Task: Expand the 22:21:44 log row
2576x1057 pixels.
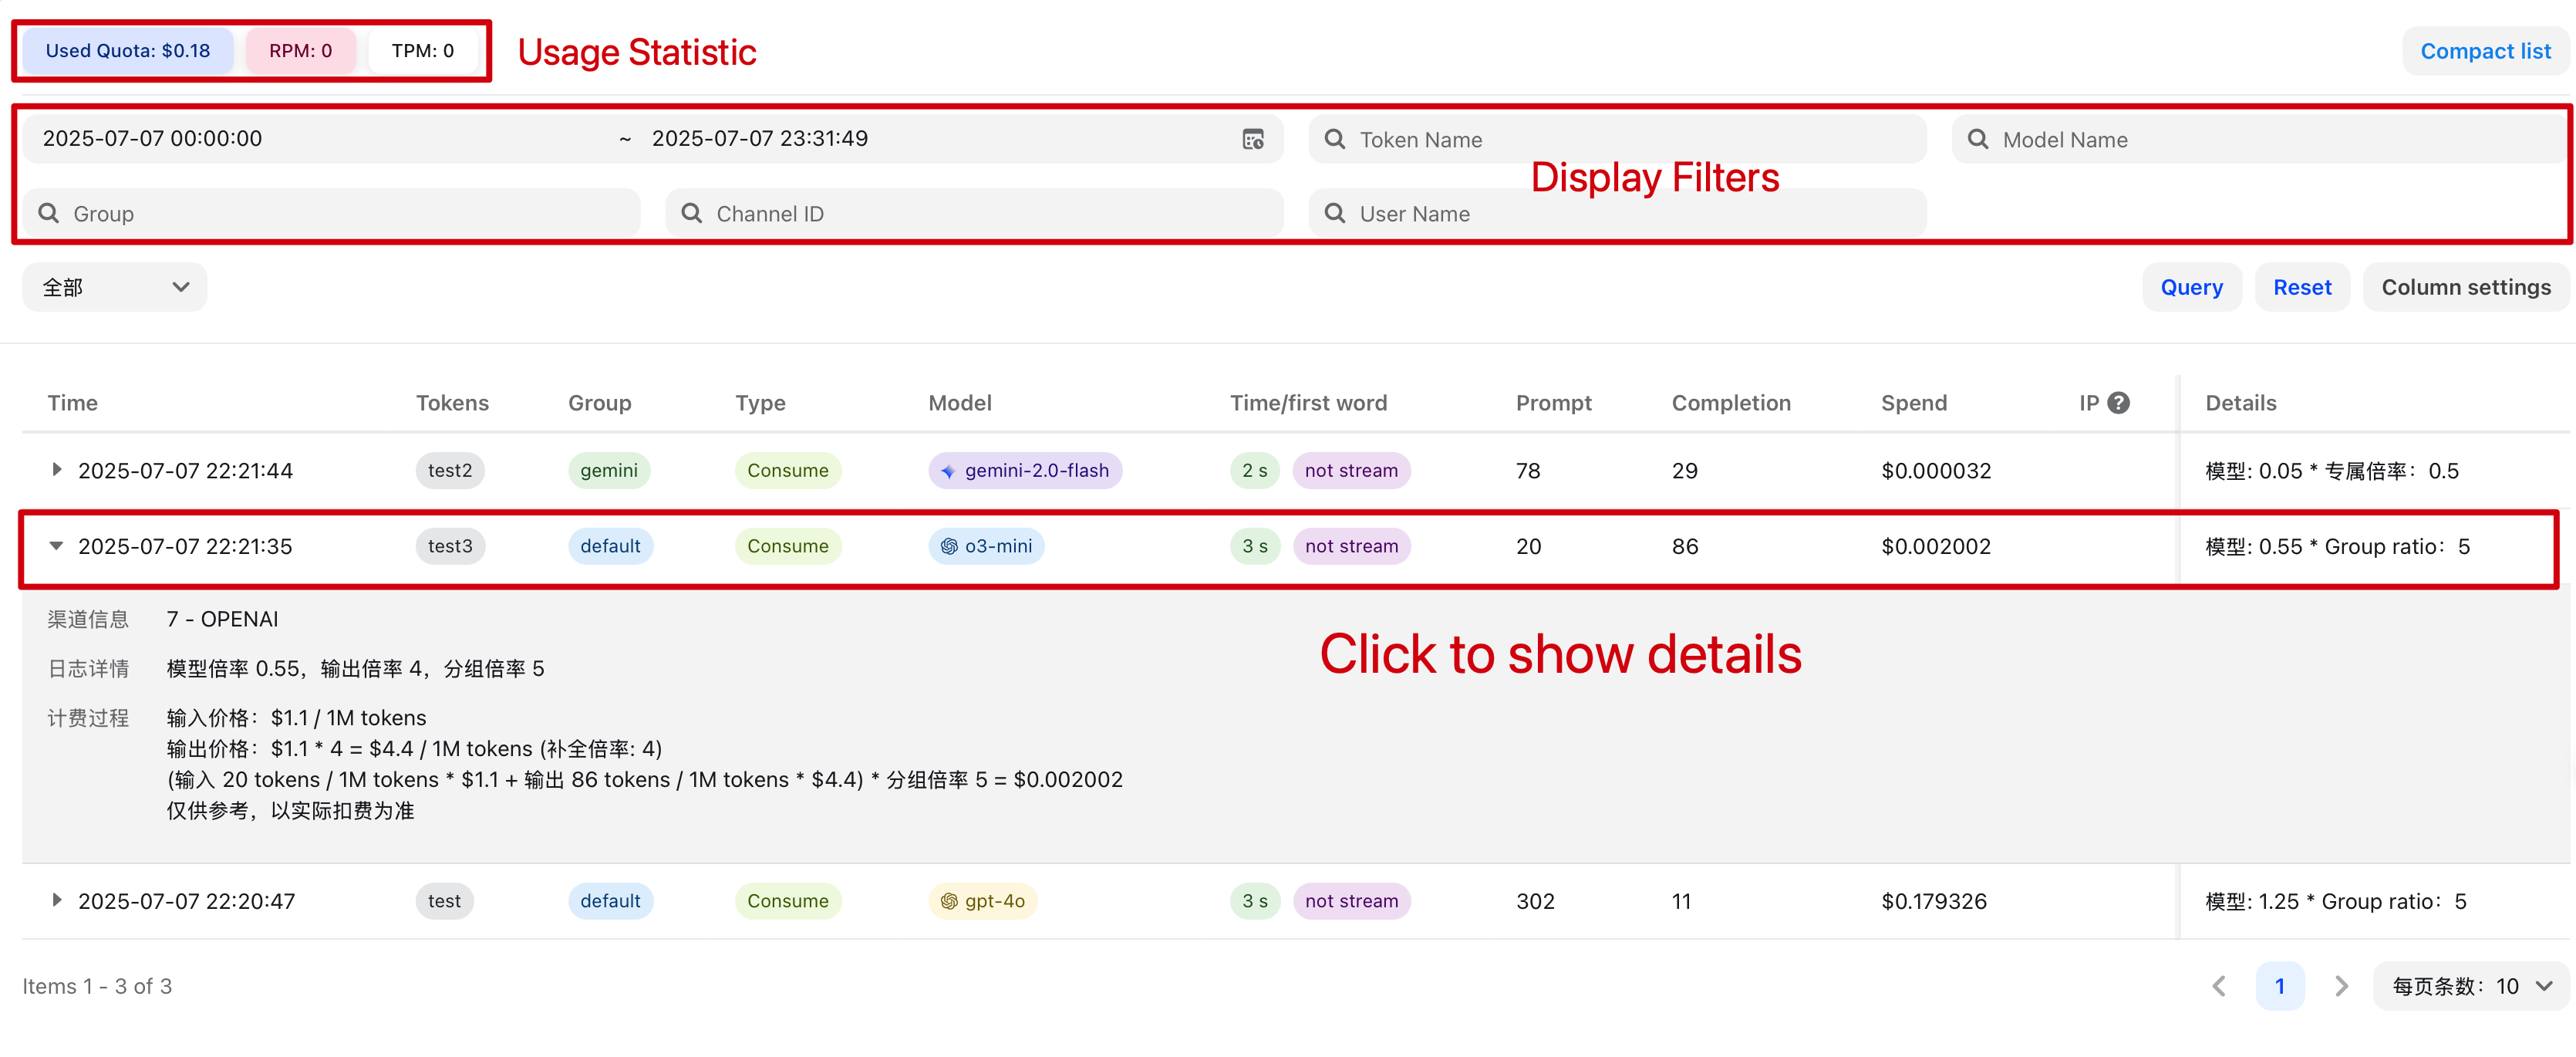Action: coord(56,469)
